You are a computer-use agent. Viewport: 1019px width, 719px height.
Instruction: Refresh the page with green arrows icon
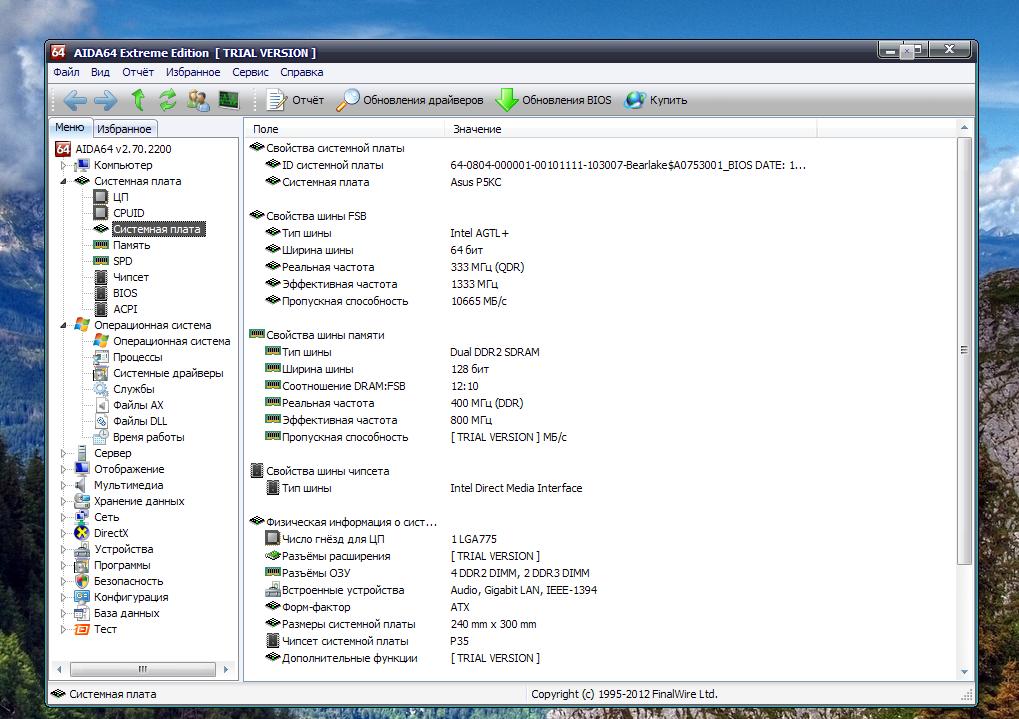click(168, 99)
